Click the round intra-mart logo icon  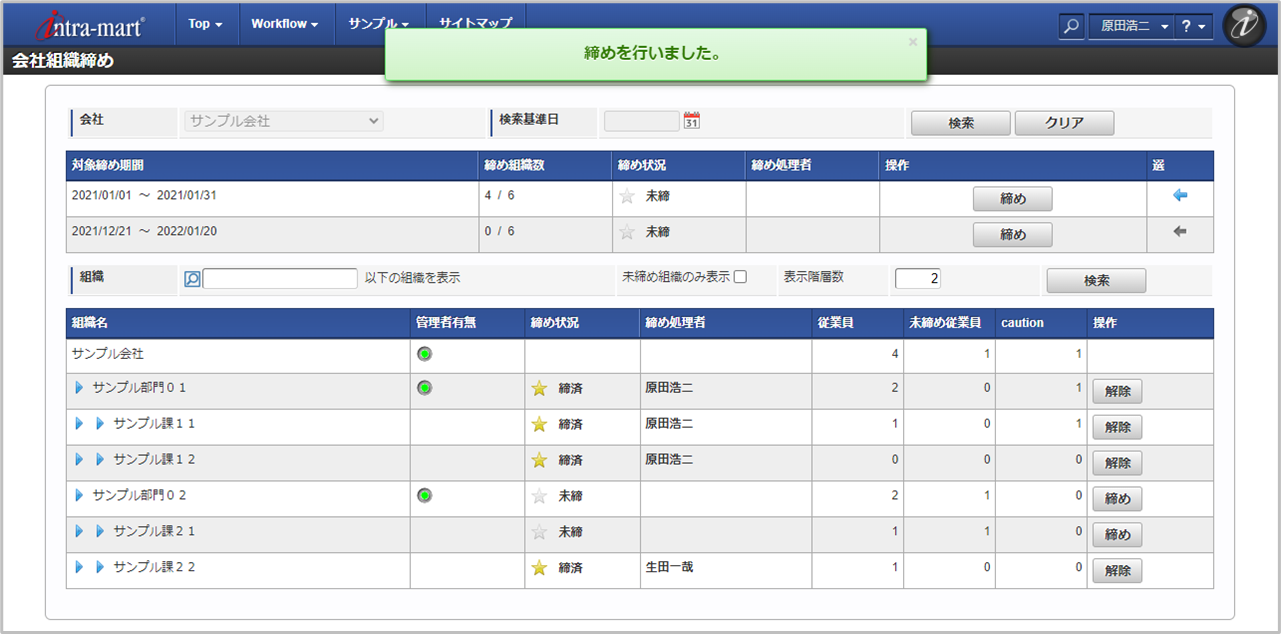pyautogui.click(x=1244, y=26)
